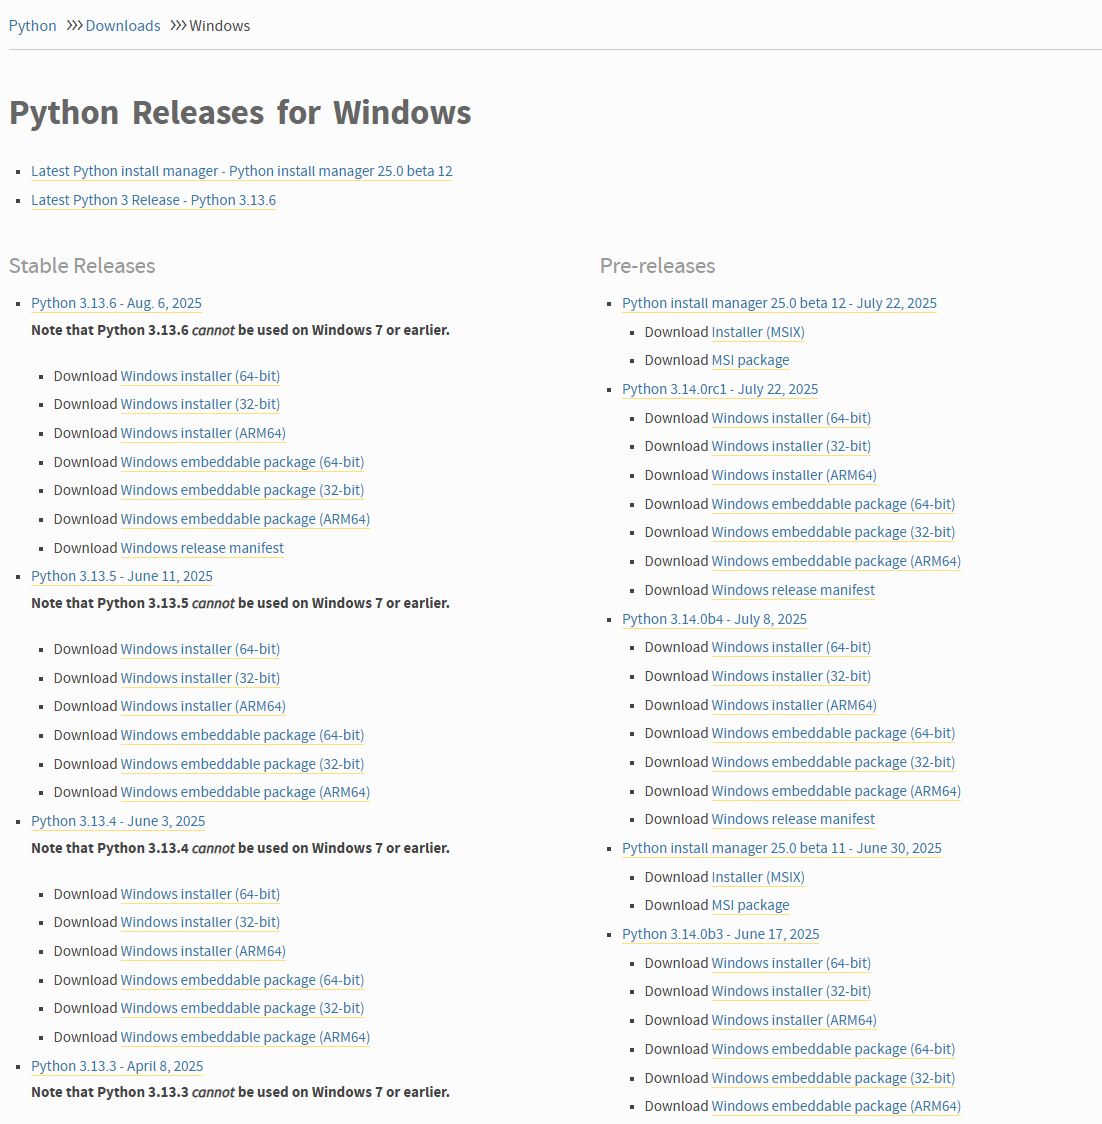Get Python 3.13.6 embeddable package (64-bit)
The image size is (1102, 1124).
242,462
